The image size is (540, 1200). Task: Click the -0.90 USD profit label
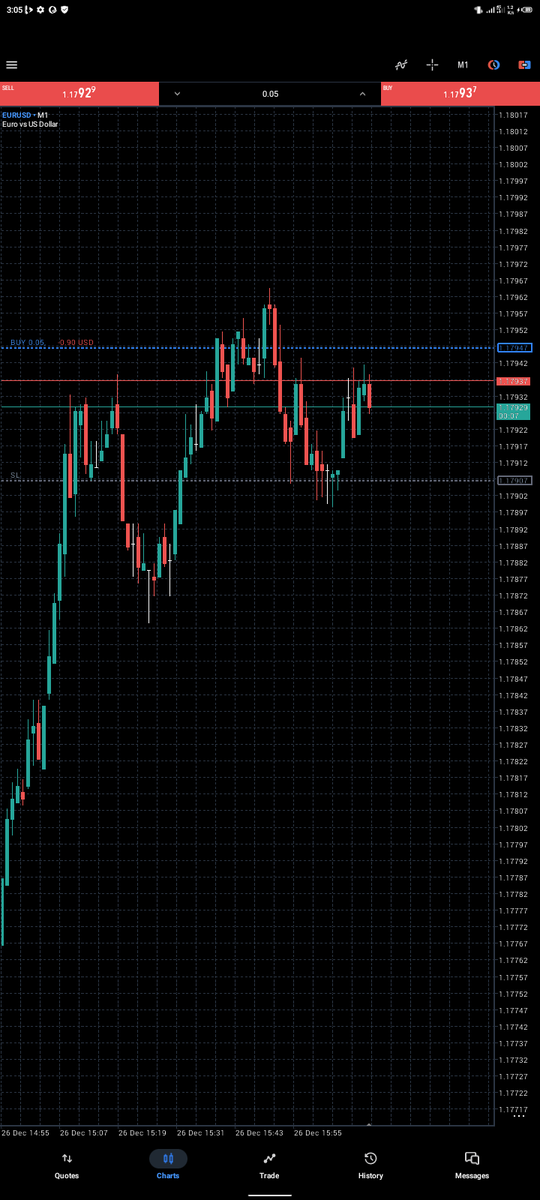pos(75,342)
